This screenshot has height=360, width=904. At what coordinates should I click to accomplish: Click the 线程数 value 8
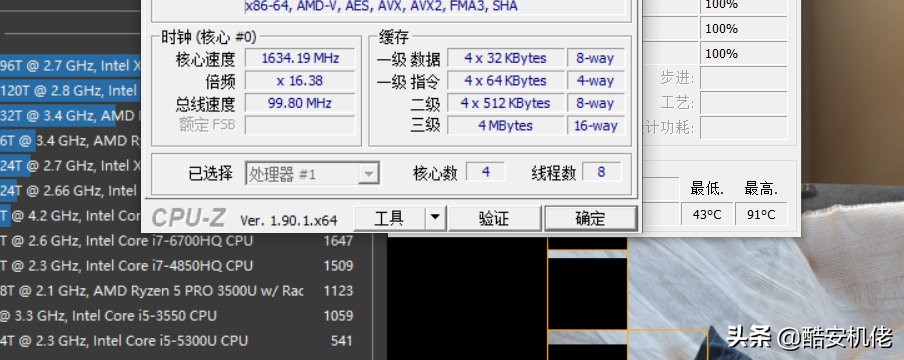[x=601, y=172]
